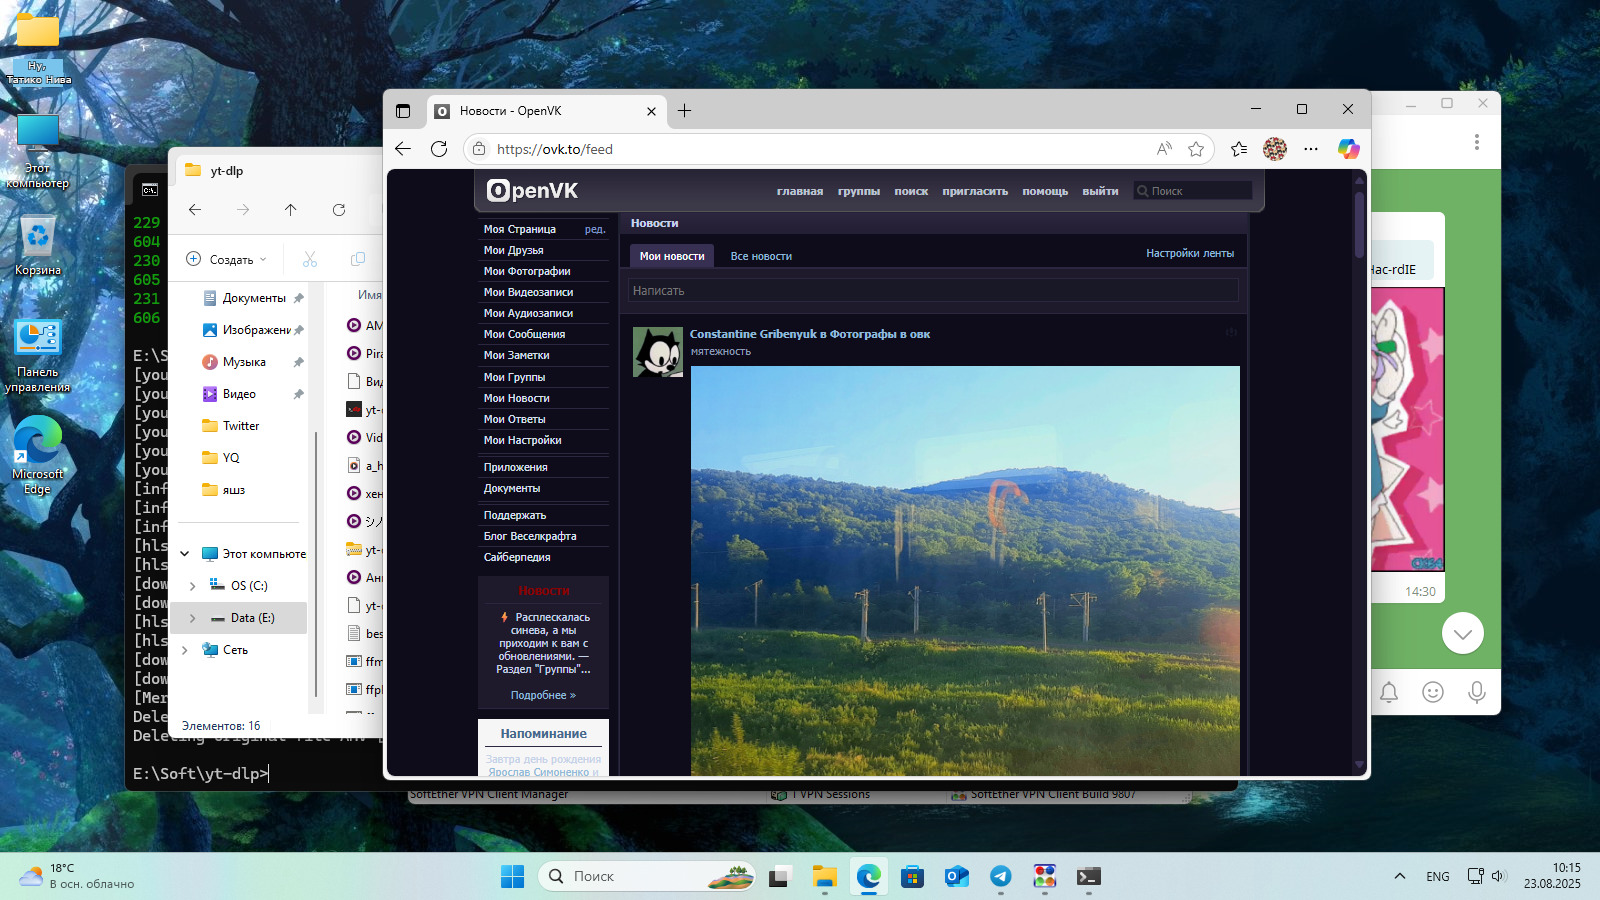
Task: Click the Настройки ленты link
Action: (1189, 254)
